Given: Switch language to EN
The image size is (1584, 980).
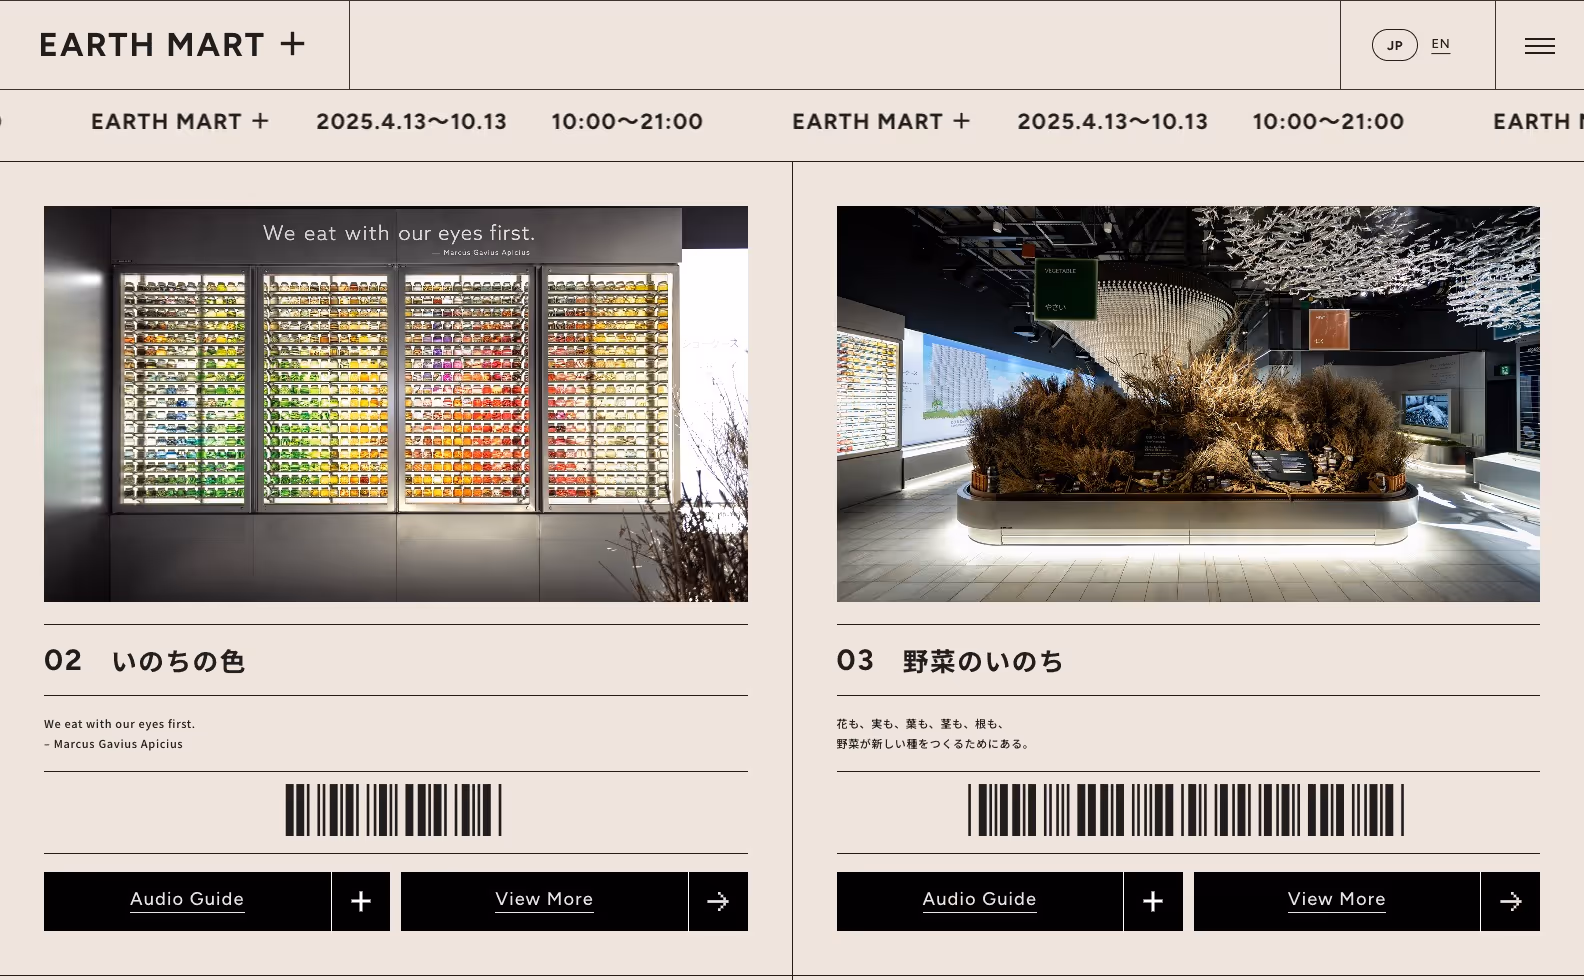Looking at the screenshot, I should pos(1440,44).
